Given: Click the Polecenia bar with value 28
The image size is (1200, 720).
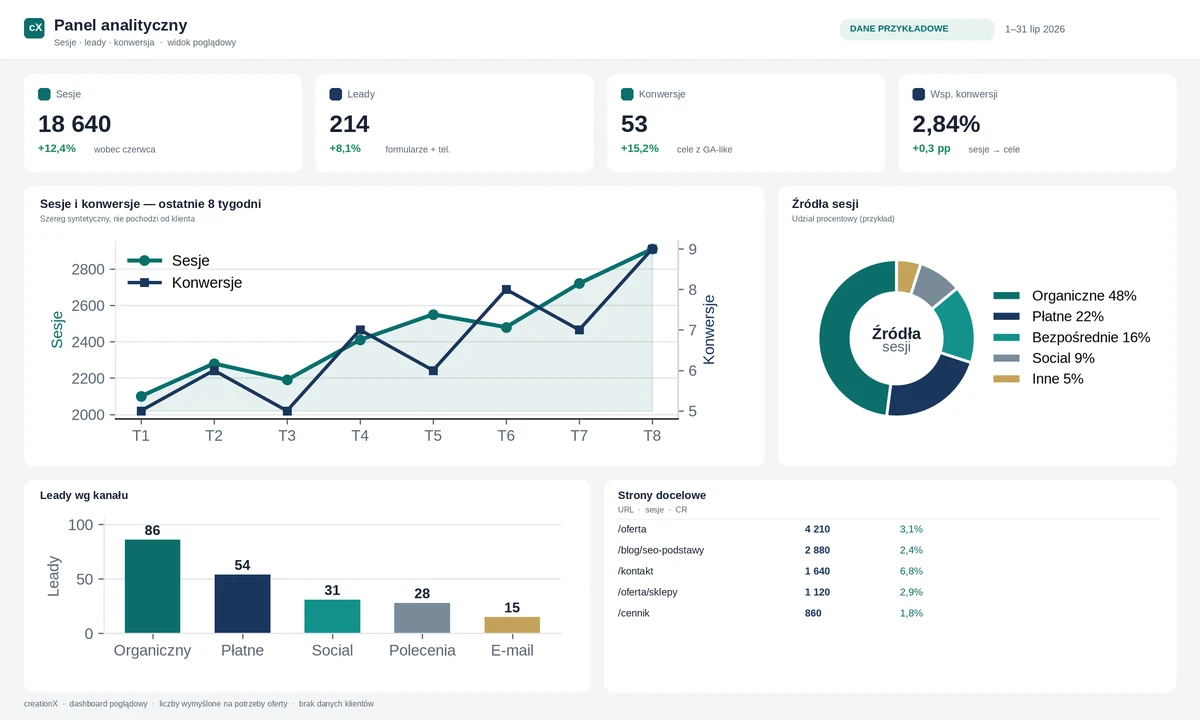Looking at the screenshot, I should 422,618.
